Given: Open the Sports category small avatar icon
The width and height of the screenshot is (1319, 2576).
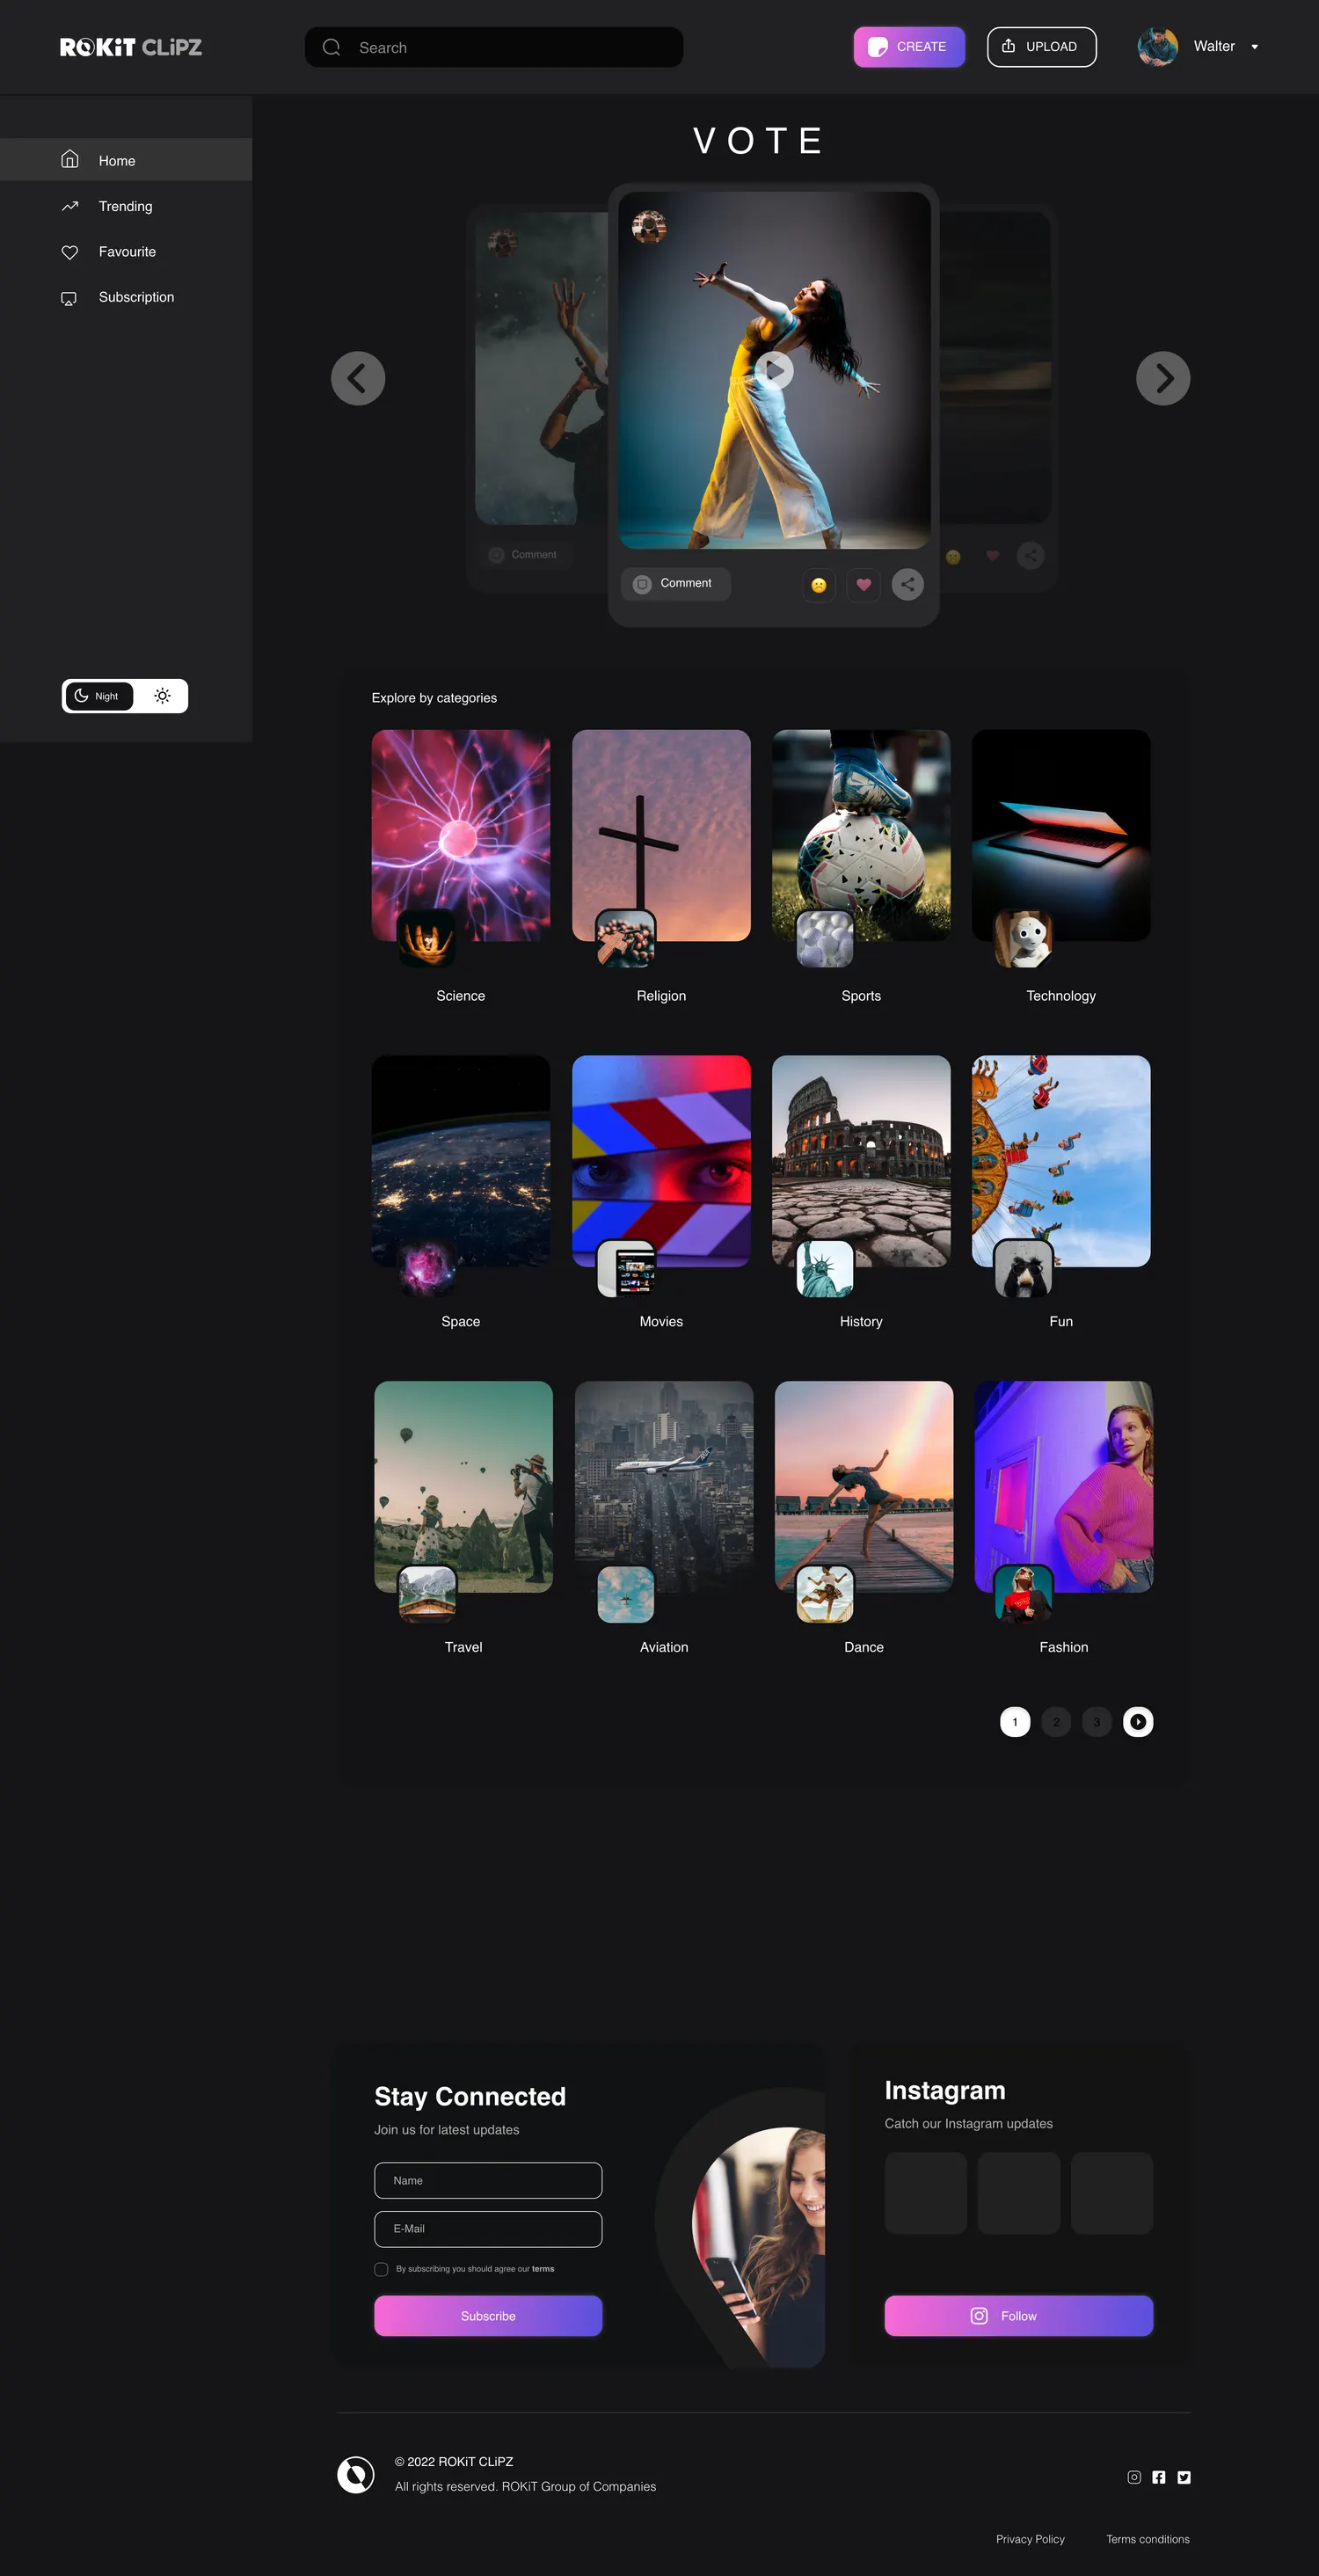Looking at the screenshot, I should click(825, 939).
